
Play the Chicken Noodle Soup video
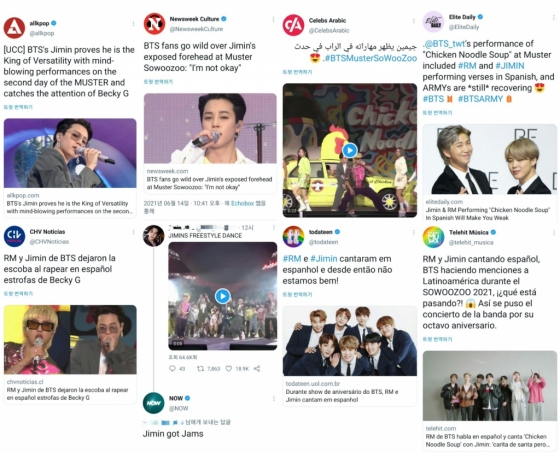(x=350, y=150)
